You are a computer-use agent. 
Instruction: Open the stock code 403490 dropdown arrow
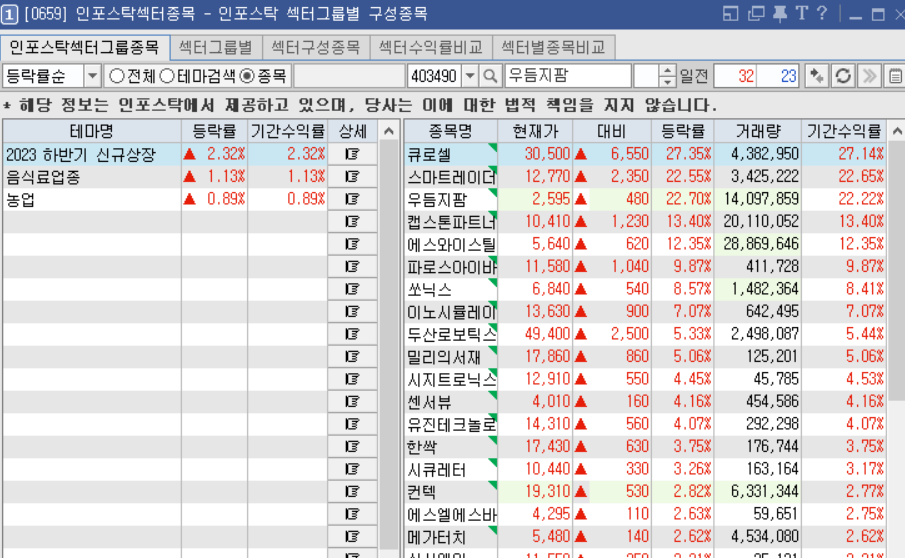click(x=470, y=76)
